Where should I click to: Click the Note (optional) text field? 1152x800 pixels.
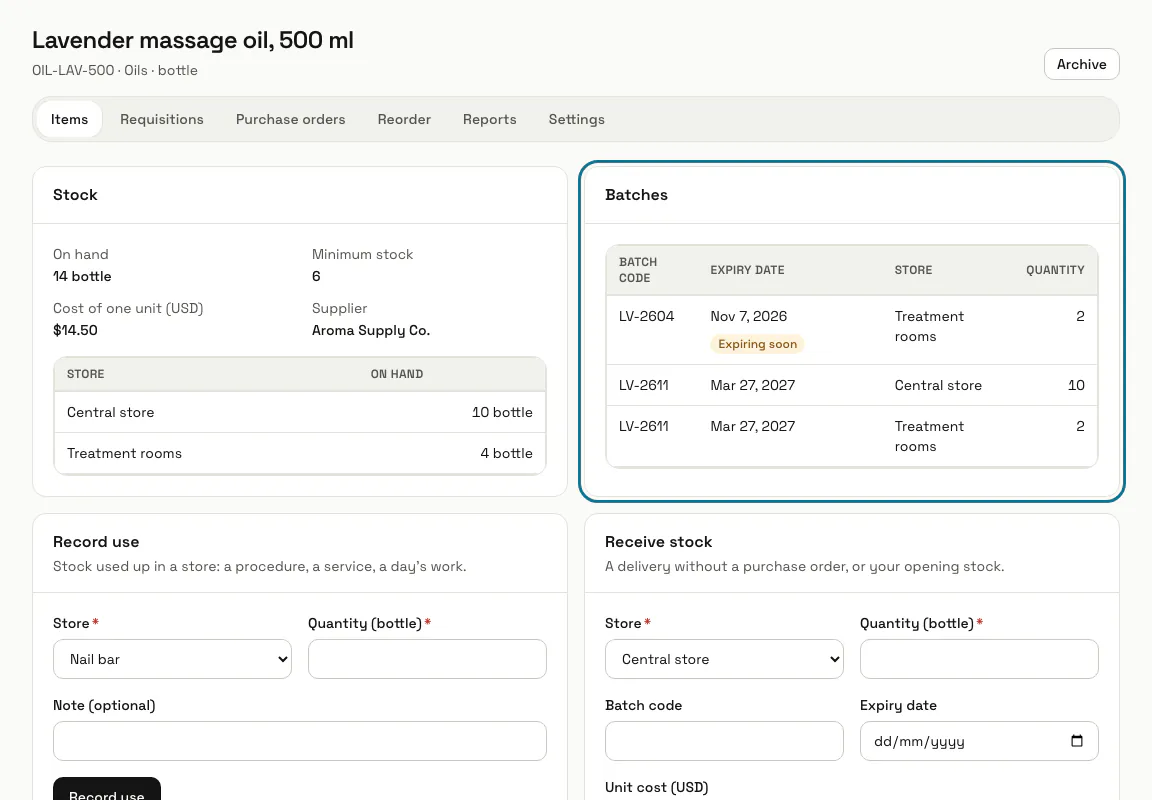(300, 740)
